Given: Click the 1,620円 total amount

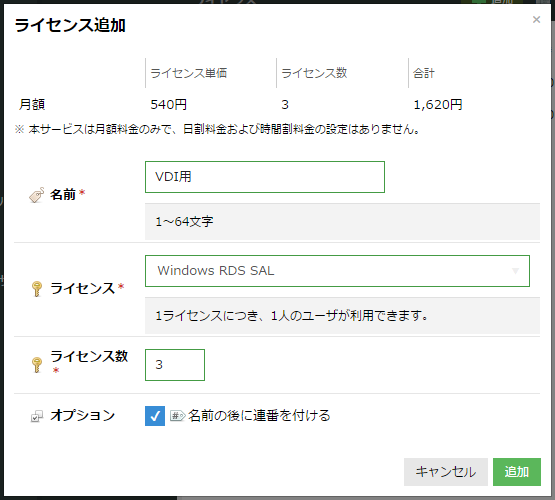Looking at the screenshot, I should pos(438,104).
